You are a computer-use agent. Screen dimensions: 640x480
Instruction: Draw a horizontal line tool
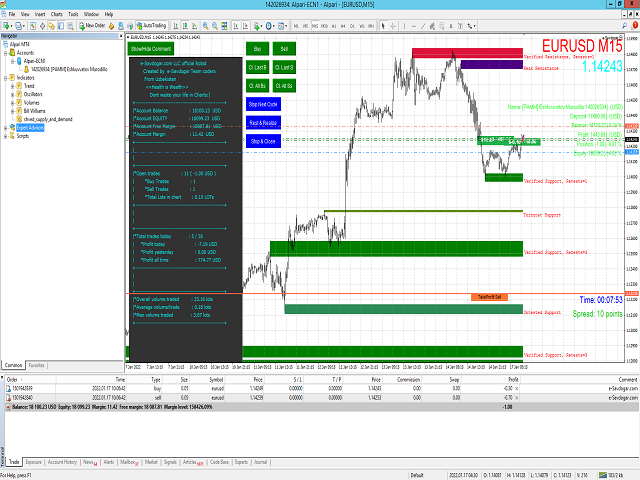[414, 26]
